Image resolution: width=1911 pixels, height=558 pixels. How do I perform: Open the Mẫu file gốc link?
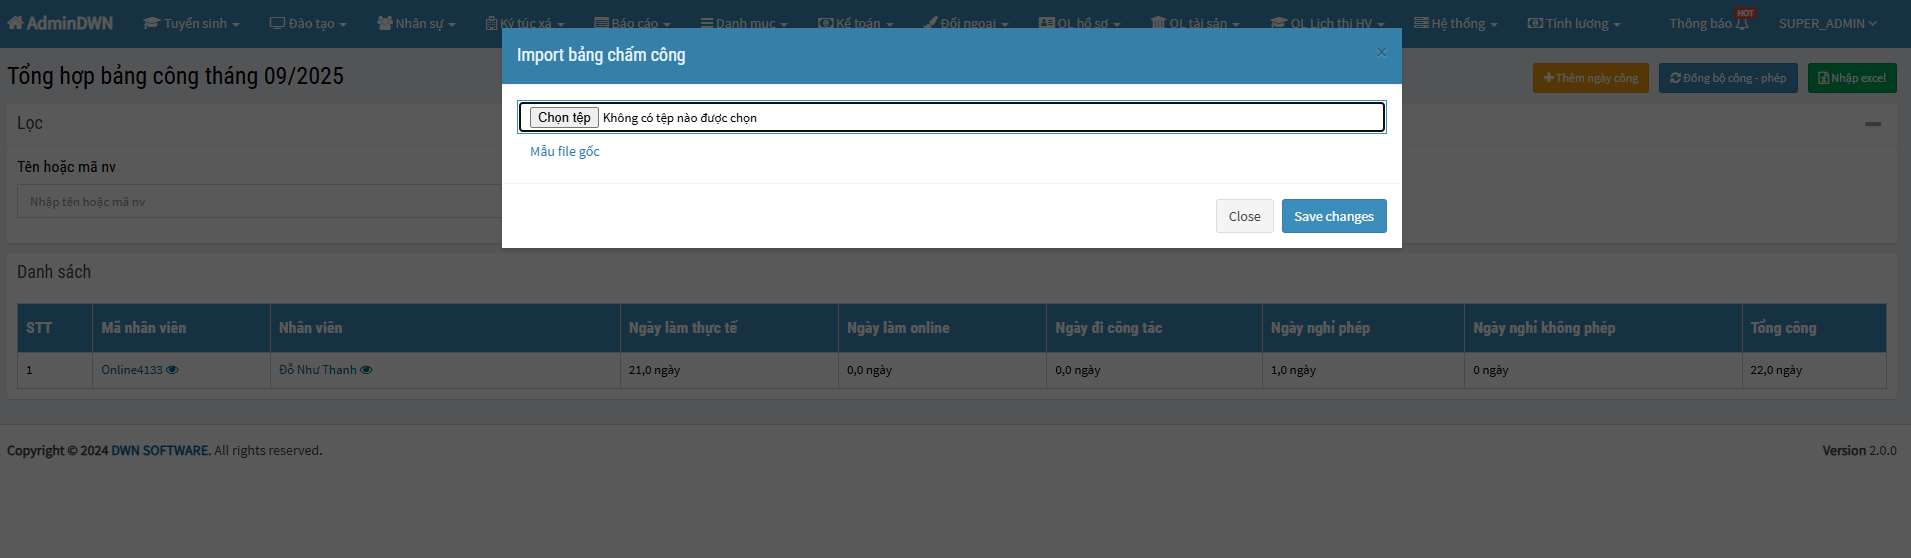coord(565,152)
